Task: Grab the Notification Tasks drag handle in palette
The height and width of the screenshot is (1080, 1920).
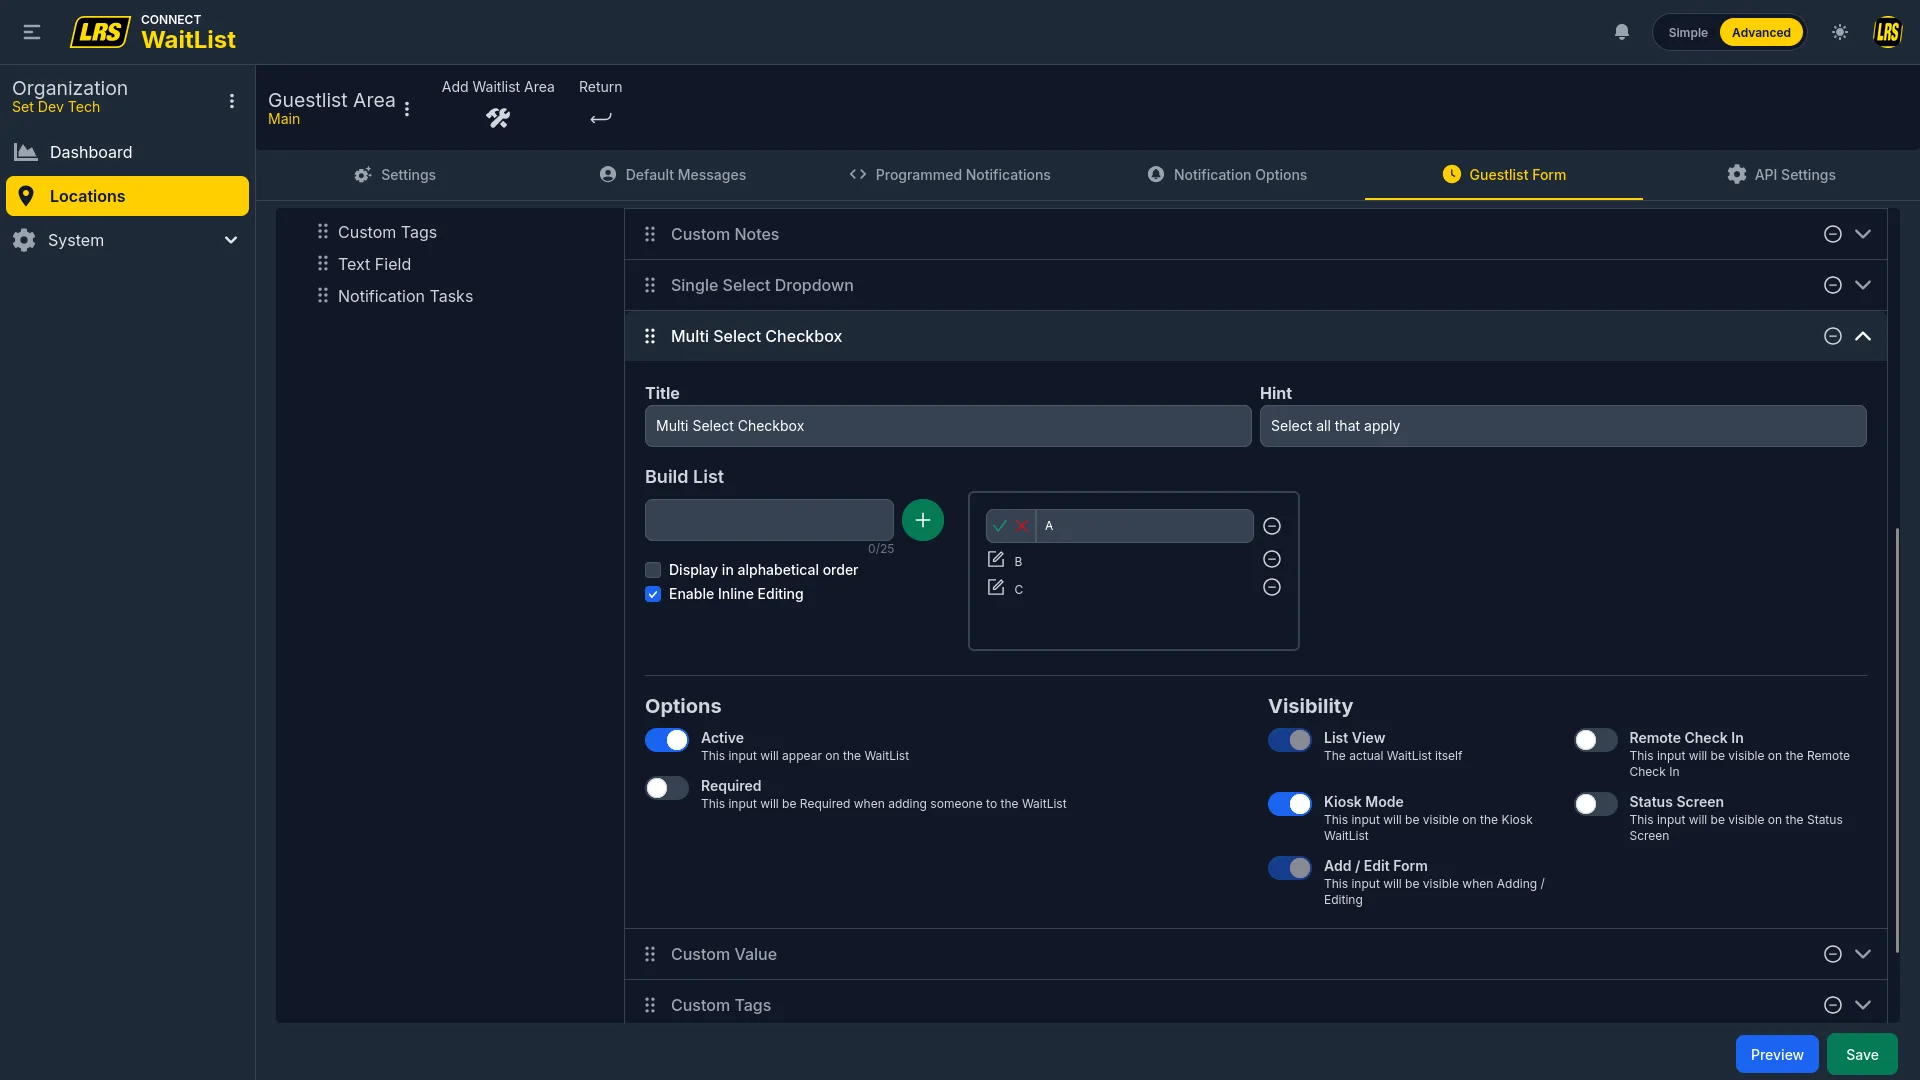Action: (323, 296)
